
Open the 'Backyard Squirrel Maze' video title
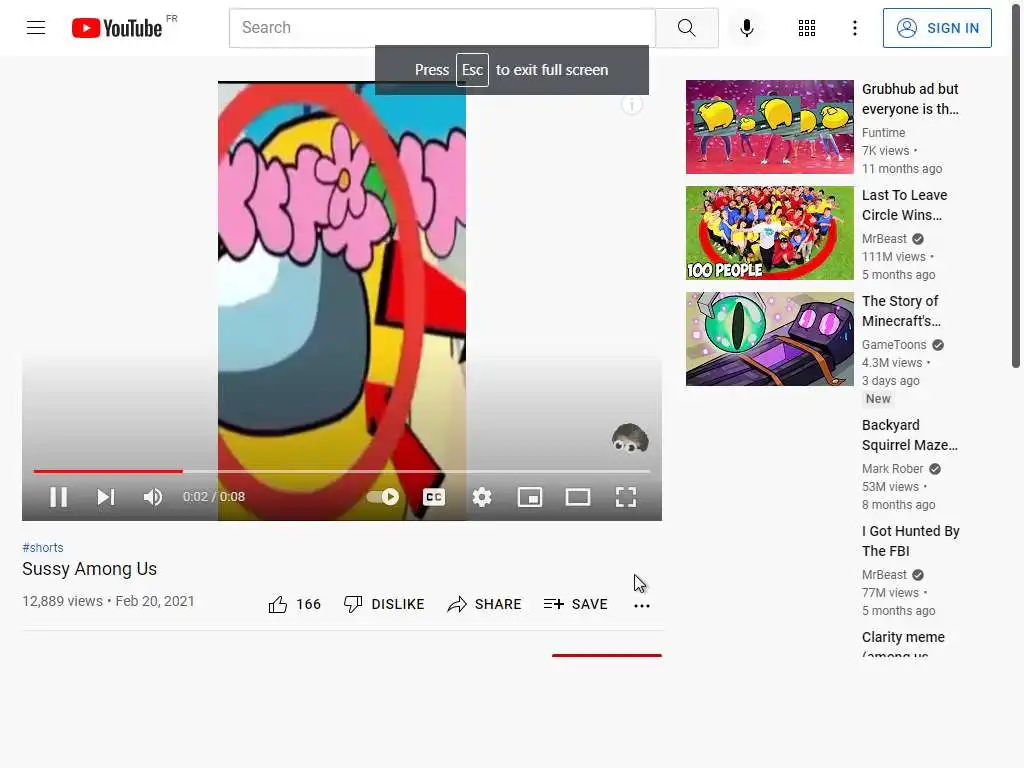pos(910,435)
